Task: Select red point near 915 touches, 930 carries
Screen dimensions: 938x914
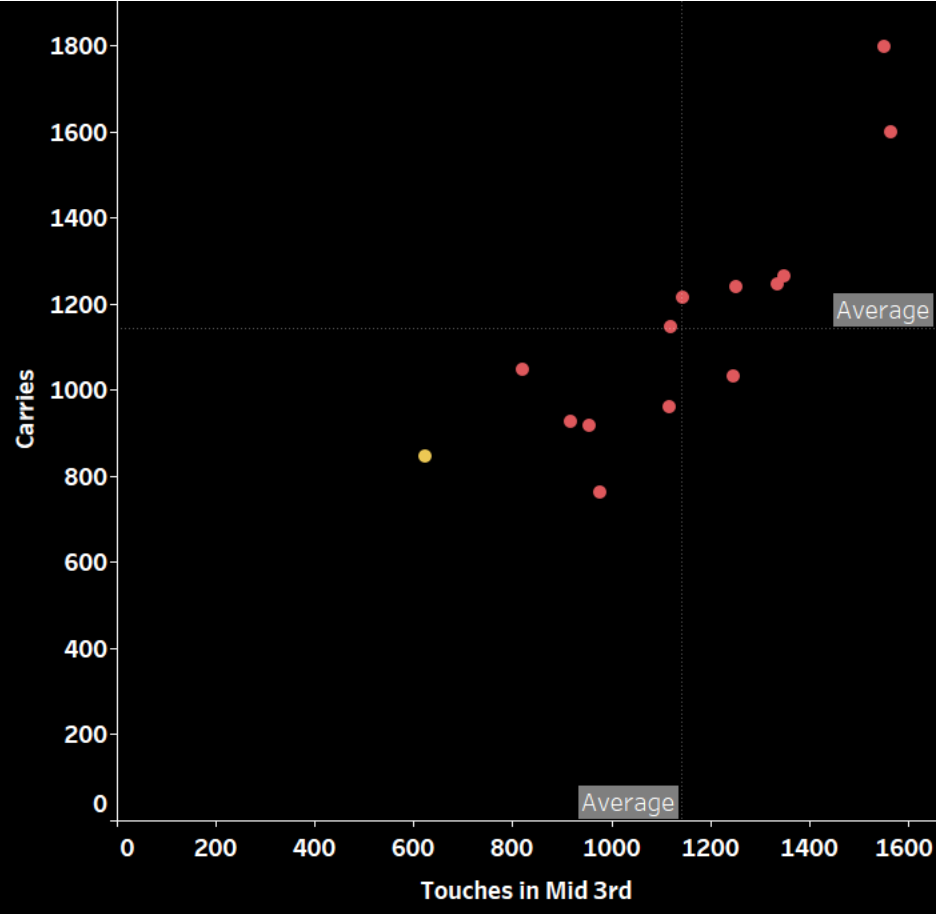Action: coord(570,422)
